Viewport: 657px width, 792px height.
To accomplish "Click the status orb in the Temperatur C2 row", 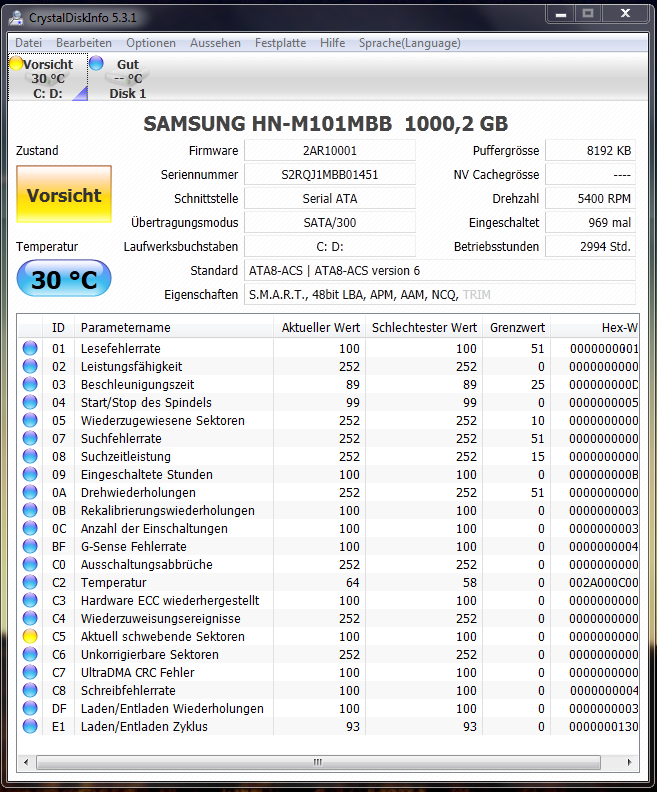I will pyautogui.click(x=30, y=582).
